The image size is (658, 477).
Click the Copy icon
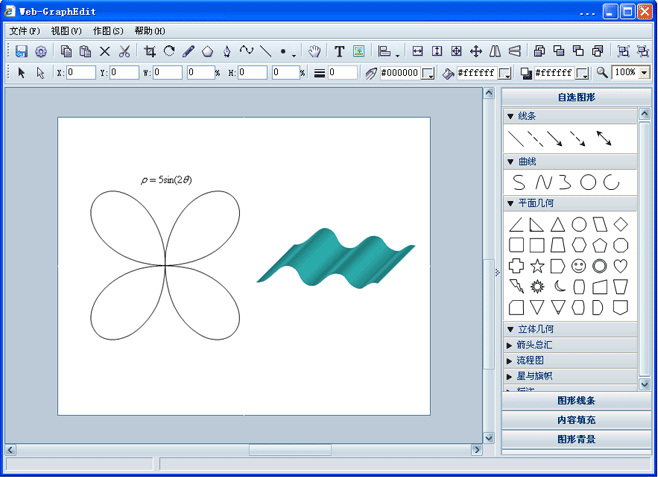(x=66, y=51)
